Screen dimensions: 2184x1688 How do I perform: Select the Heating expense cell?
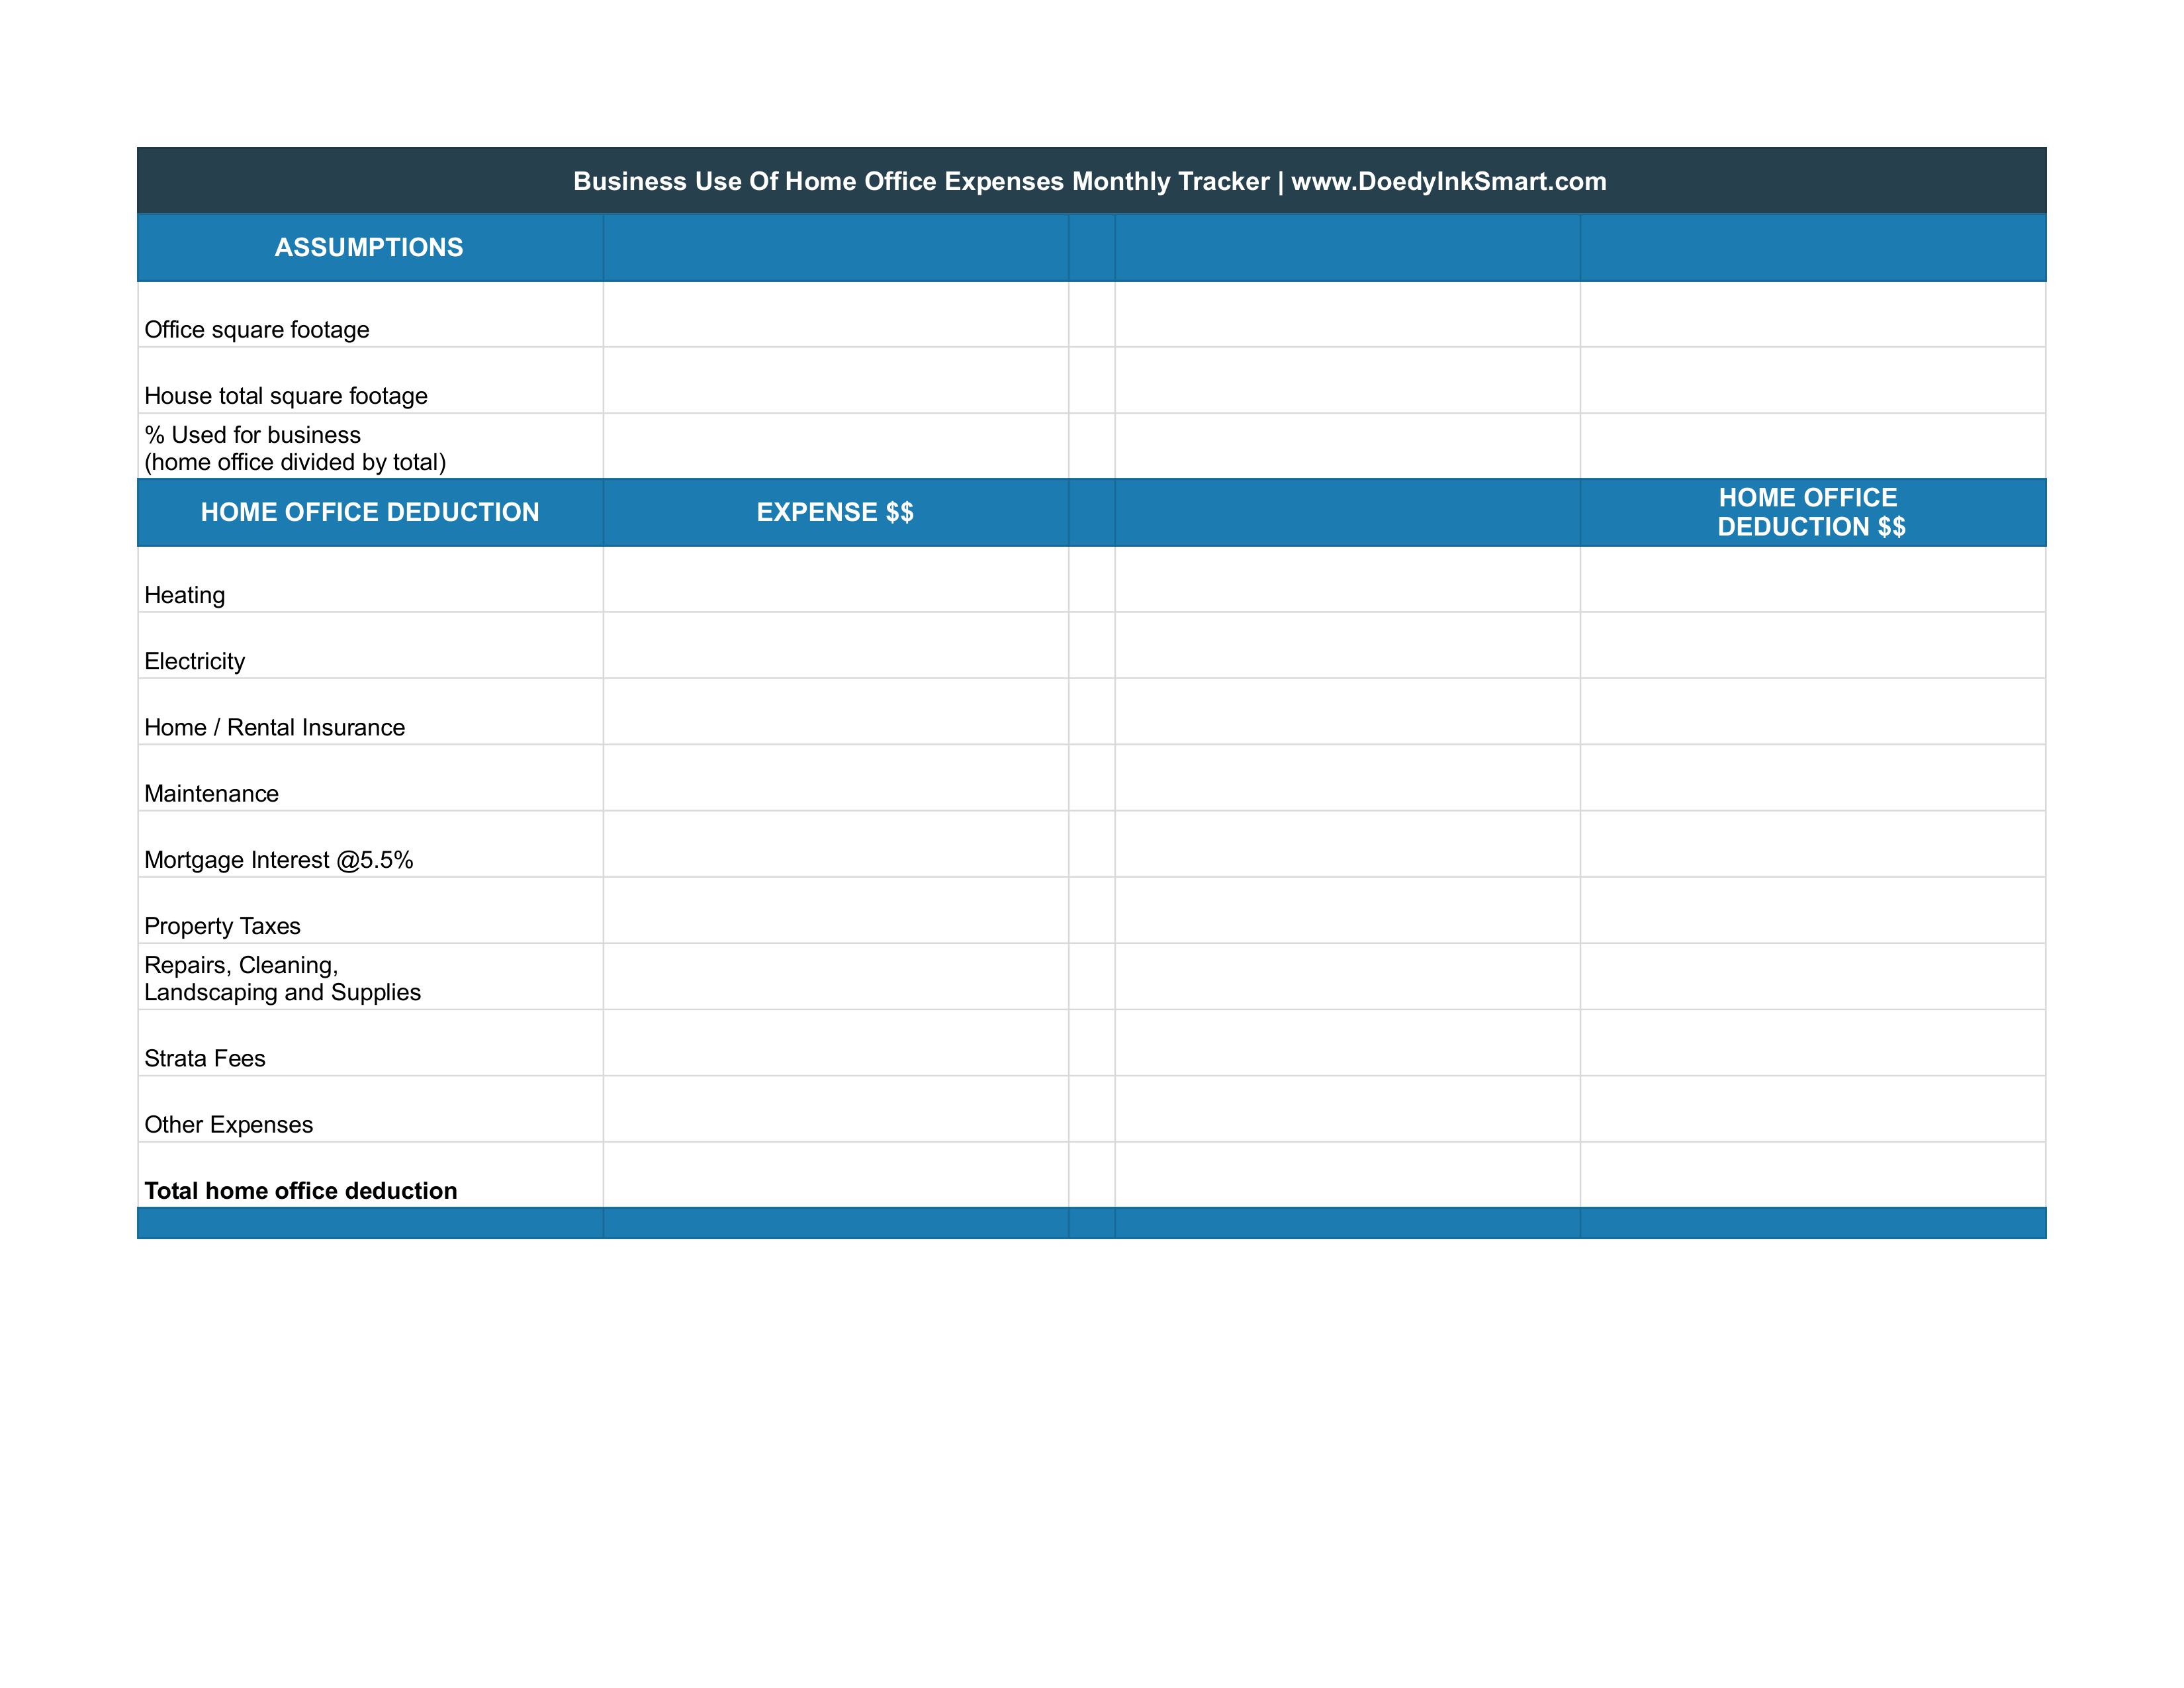tap(835, 580)
